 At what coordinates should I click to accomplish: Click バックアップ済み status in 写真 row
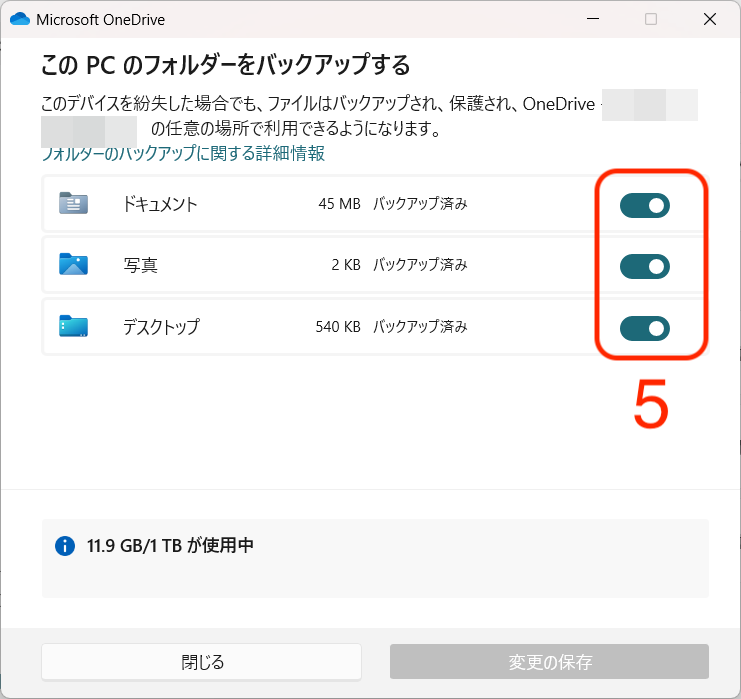pyautogui.click(x=420, y=265)
